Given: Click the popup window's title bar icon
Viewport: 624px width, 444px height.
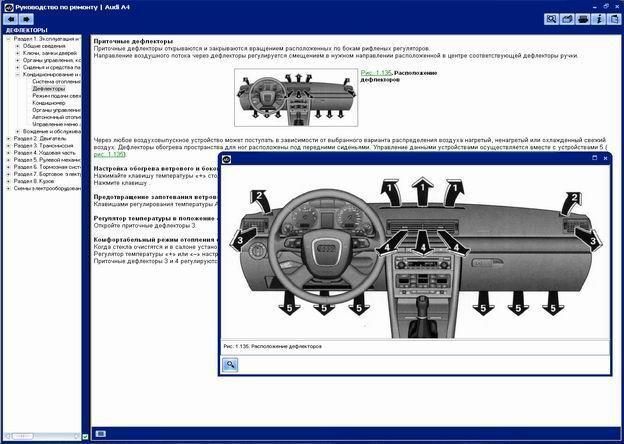Looking at the screenshot, I should [226, 159].
